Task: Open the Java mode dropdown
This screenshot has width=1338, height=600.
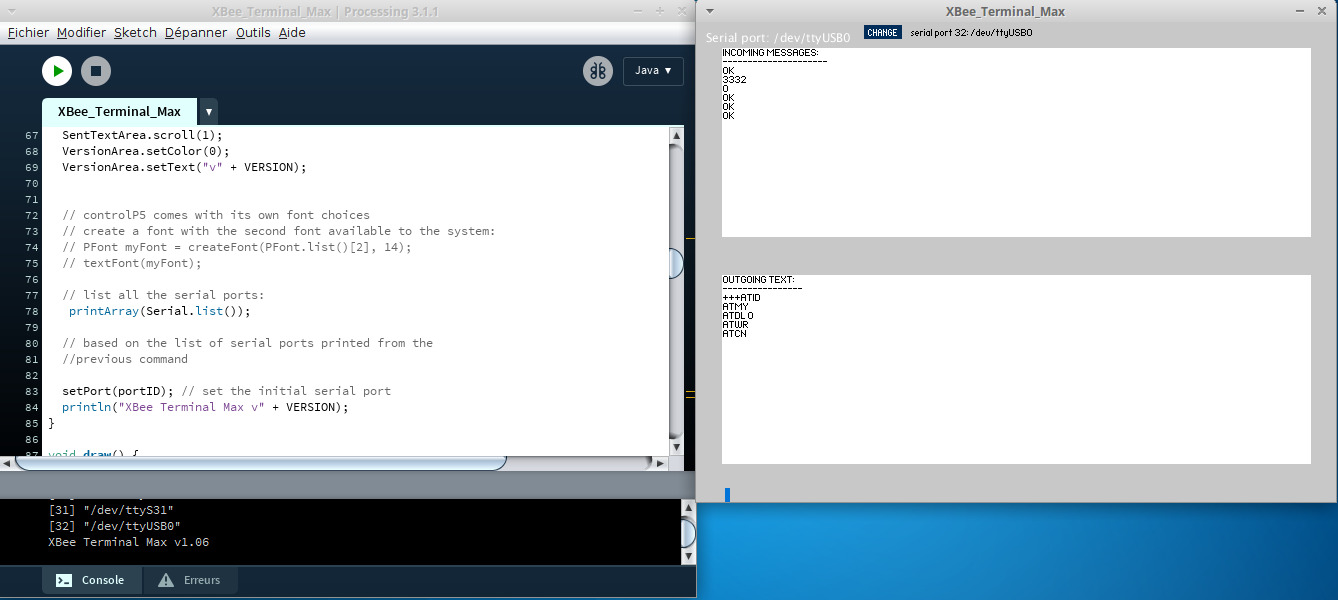Action: tap(653, 71)
